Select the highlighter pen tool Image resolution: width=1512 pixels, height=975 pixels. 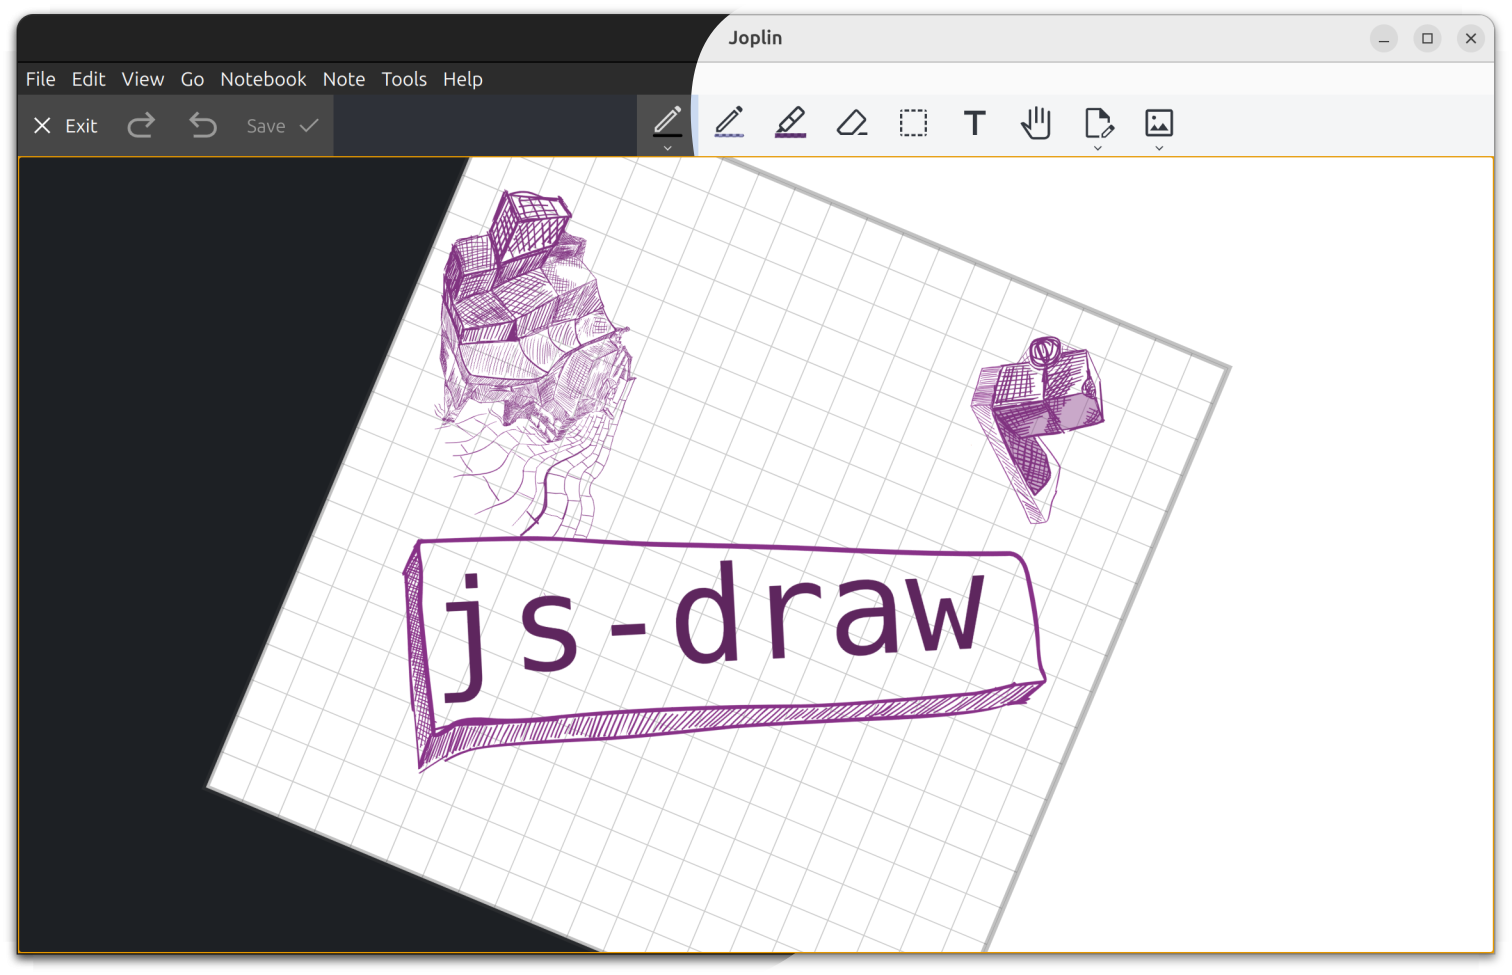point(790,122)
